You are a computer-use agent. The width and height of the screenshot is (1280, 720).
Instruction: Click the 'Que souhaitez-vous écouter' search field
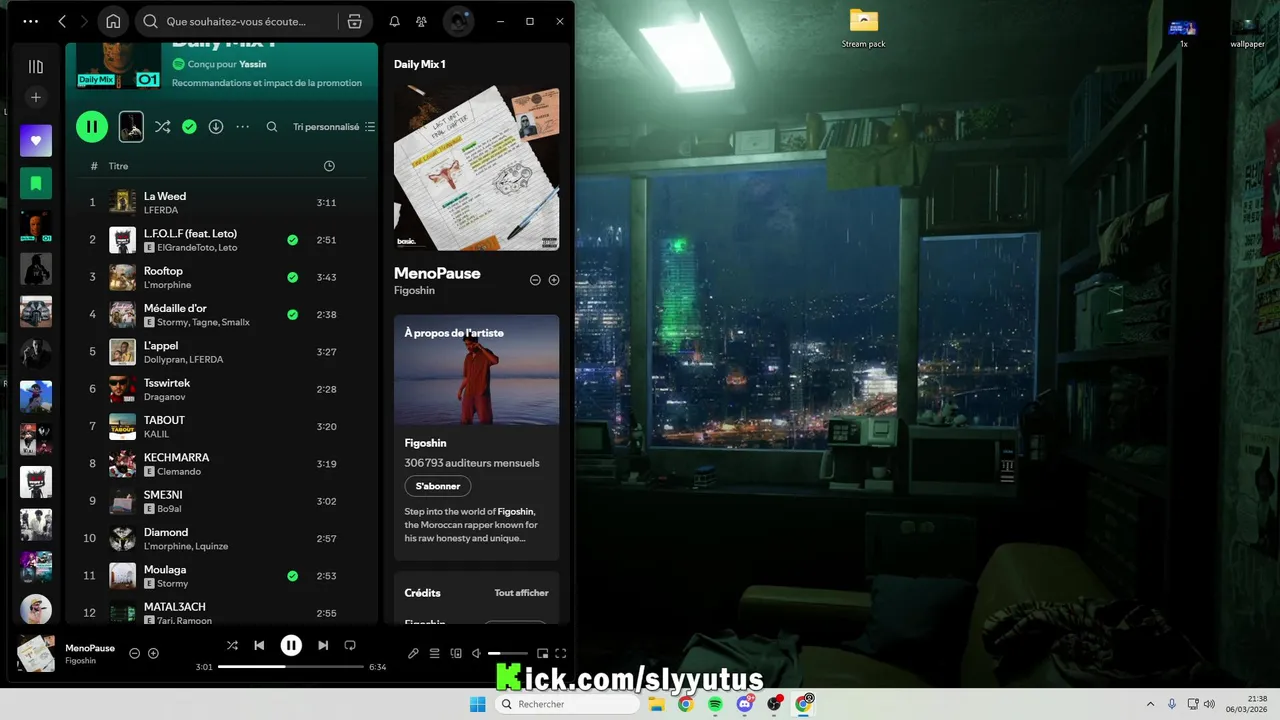tap(236, 21)
